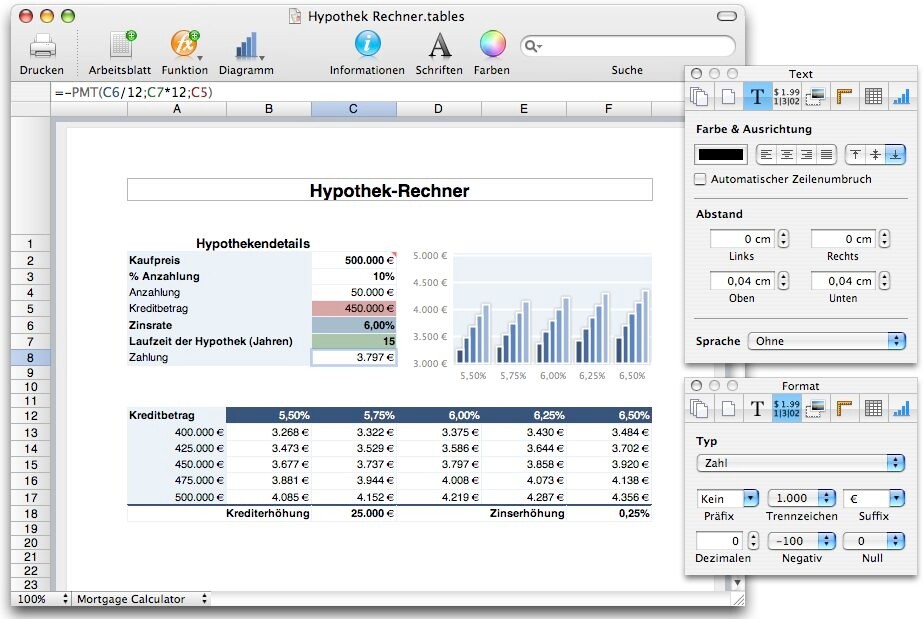Open the Typ dropdown showing Zahl
The height and width of the screenshot is (619, 923).
800,463
